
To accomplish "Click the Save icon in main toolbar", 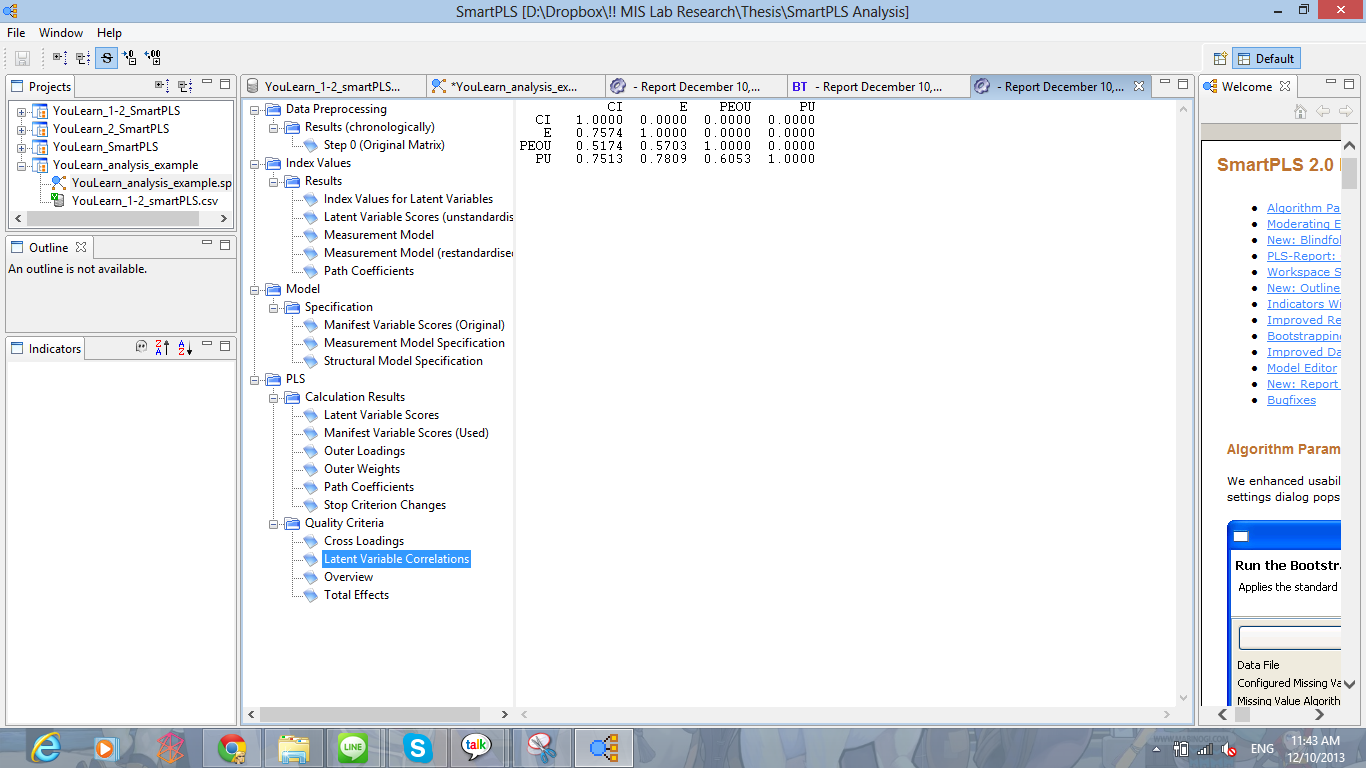I will [x=22, y=58].
